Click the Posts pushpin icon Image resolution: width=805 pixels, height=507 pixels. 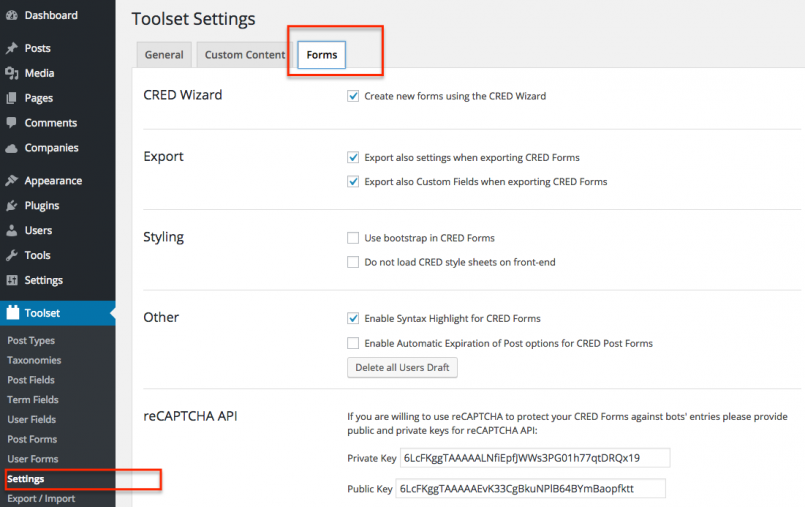point(12,48)
